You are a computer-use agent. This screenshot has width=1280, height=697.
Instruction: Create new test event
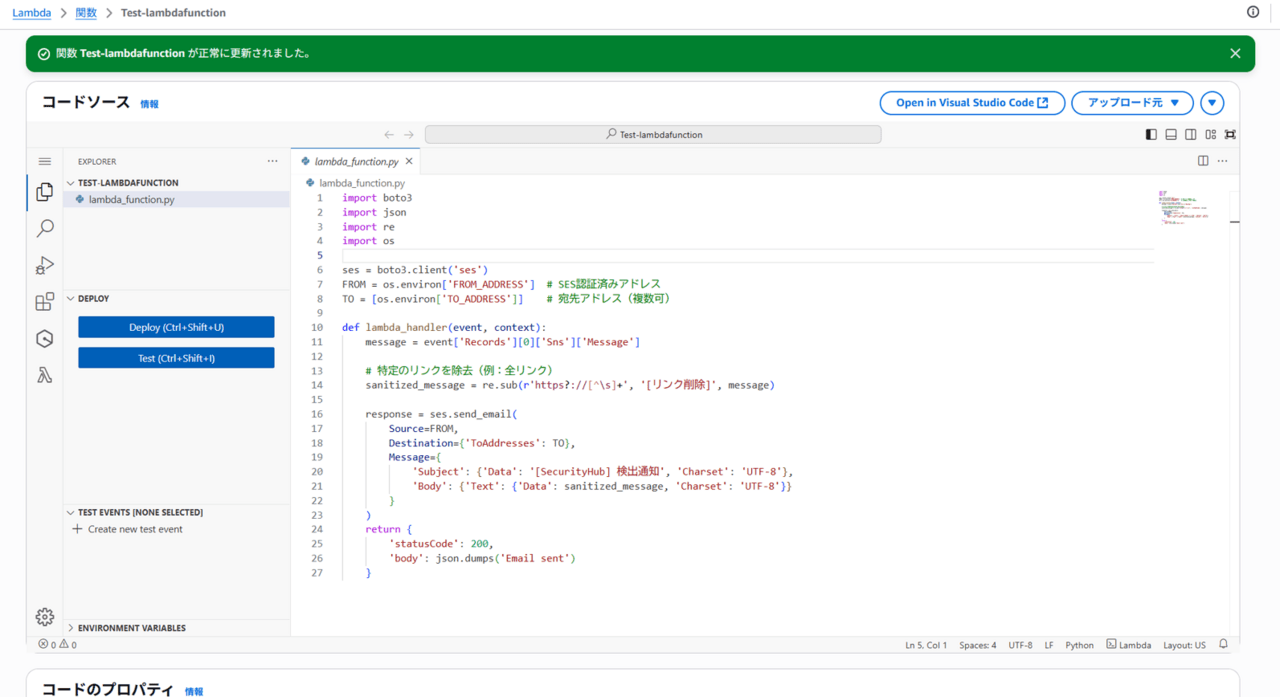tap(127, 529)
